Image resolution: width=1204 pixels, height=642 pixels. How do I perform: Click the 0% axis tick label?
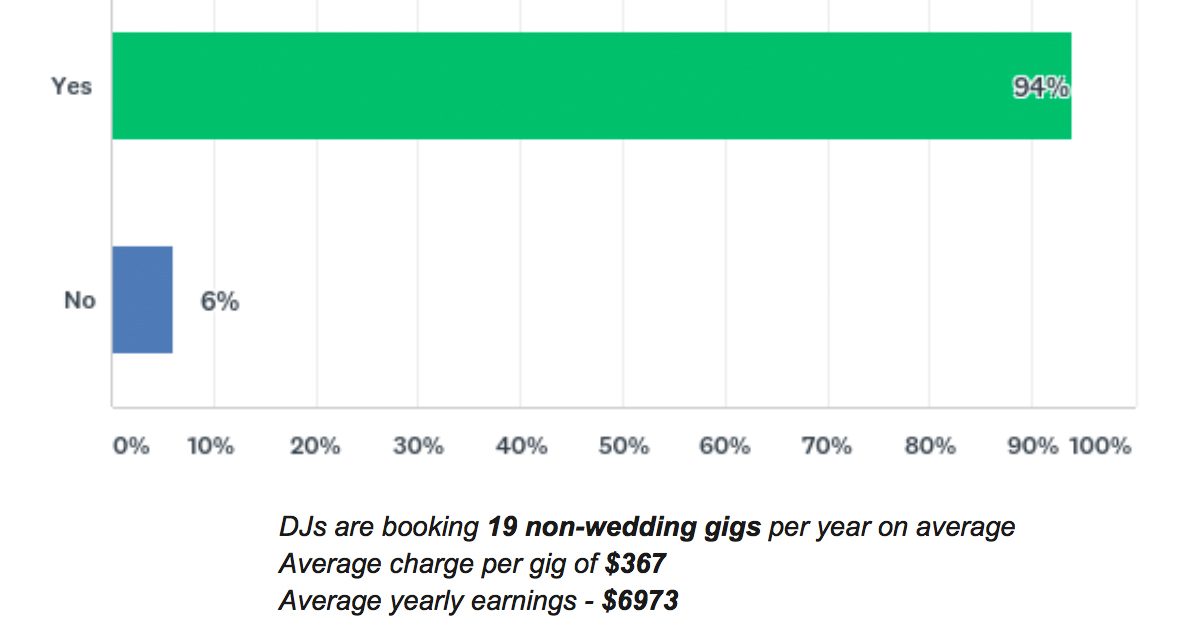131,446
